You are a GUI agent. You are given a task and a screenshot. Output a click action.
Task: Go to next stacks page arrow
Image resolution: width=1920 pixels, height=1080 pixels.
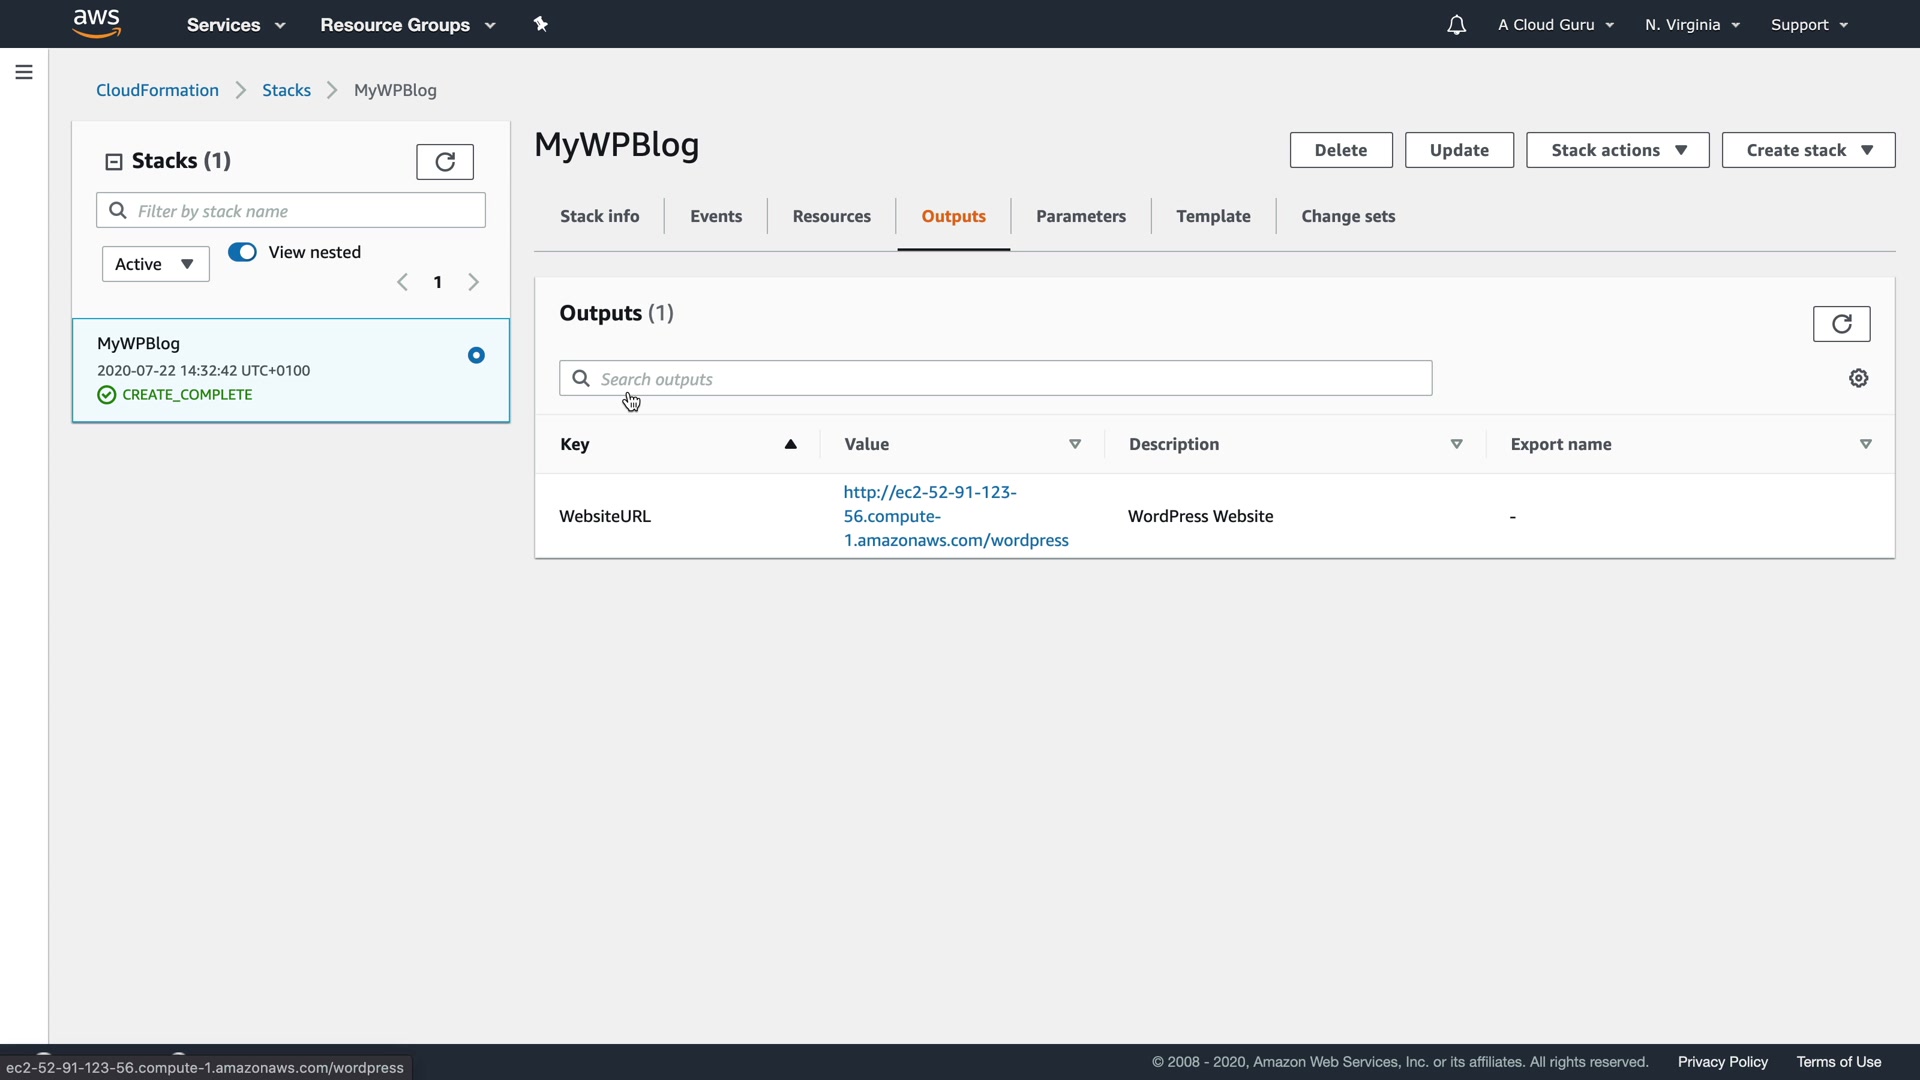pyautogui.click(x=474, y=282)
